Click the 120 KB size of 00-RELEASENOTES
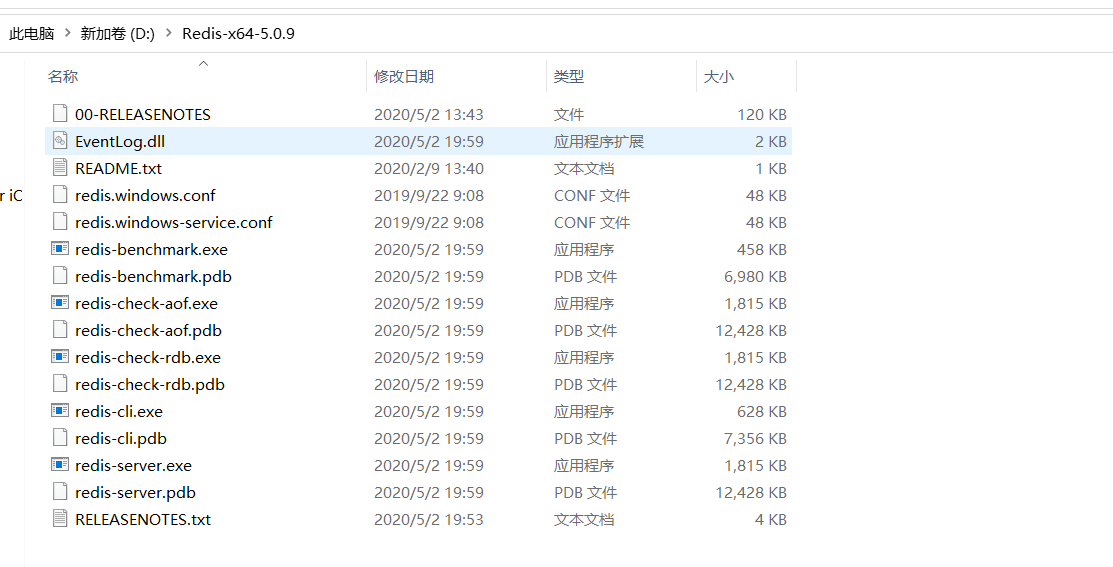Image resolution: width=1113 pixels, height=567 pixels. [762, 114]
